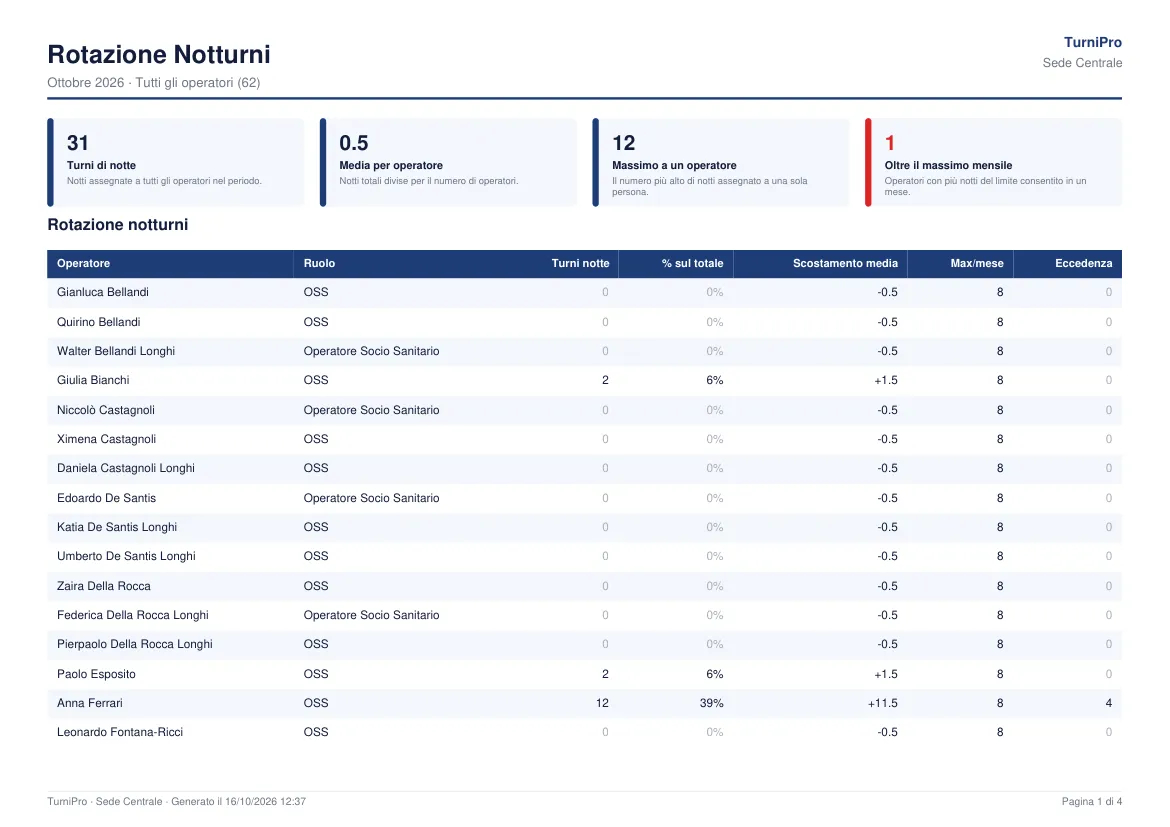Select operator Ximena Castagnoli
Screen dimensions: 1170x827
pos(106,439)
